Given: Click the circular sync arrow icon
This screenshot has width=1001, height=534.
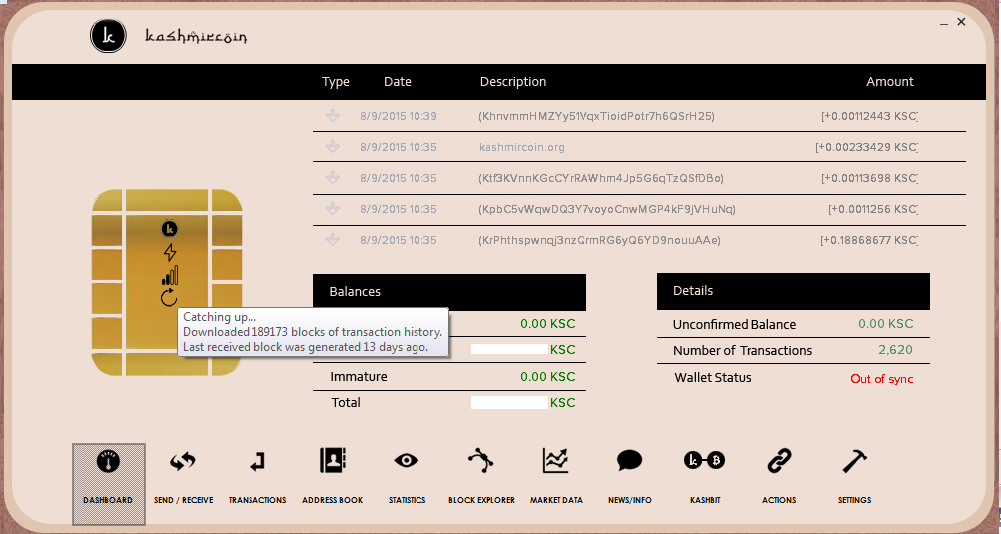Looking at the screenshot, I should point(169,297).
